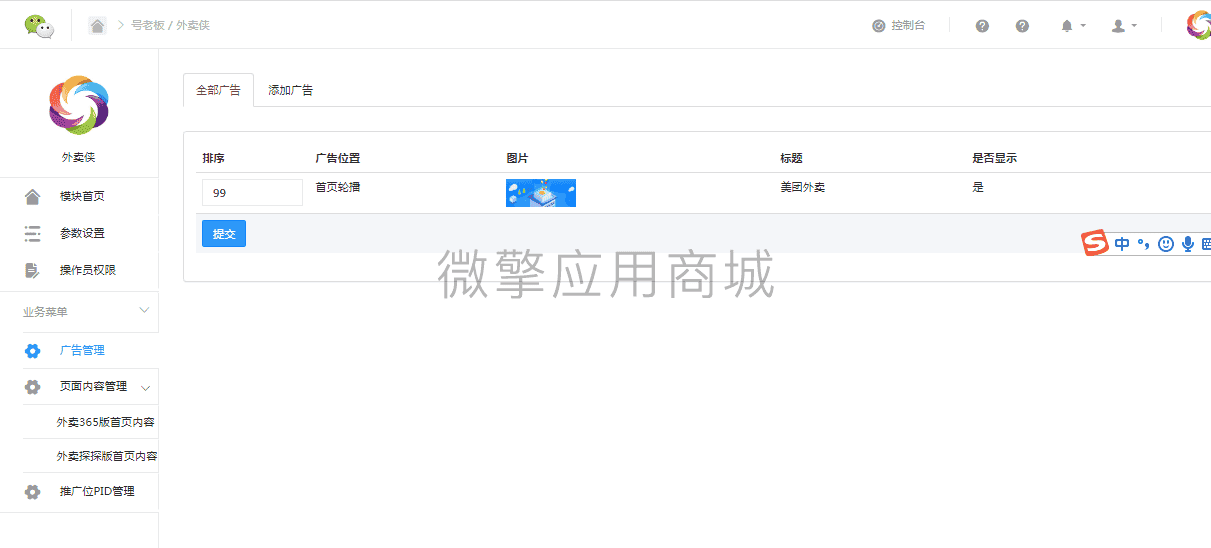Click the 标题 column header
Viewport: 1211px width, 548px height.
[x=791, y=158]
